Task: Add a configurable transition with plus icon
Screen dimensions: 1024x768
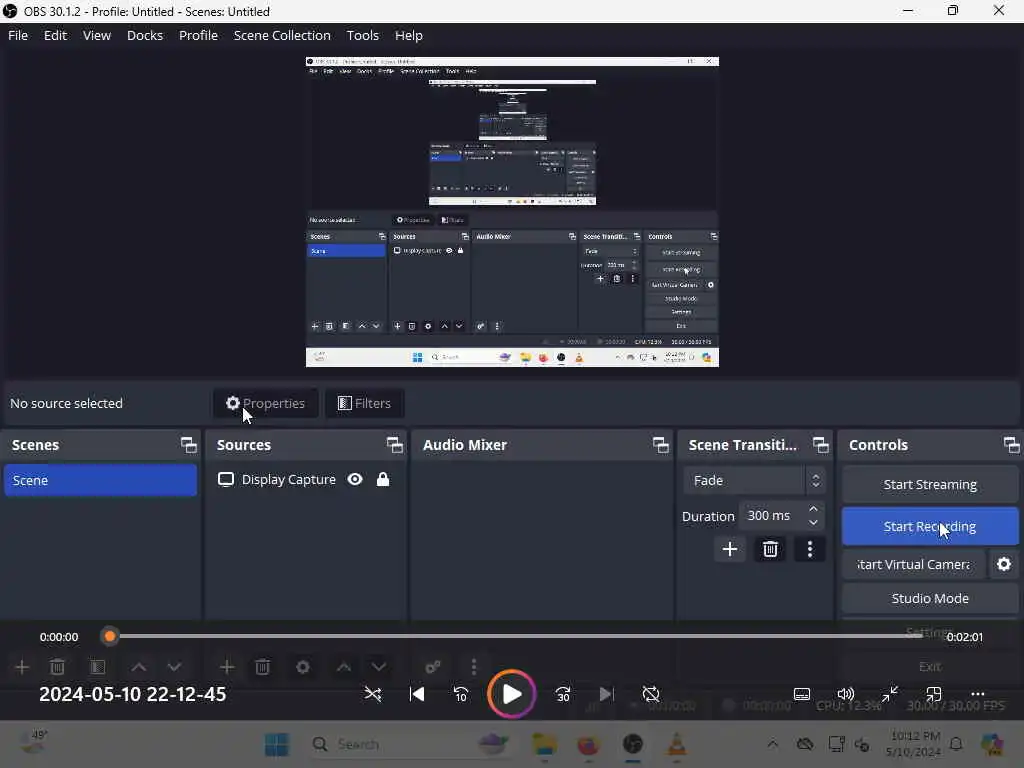Action: click(730, 549)
